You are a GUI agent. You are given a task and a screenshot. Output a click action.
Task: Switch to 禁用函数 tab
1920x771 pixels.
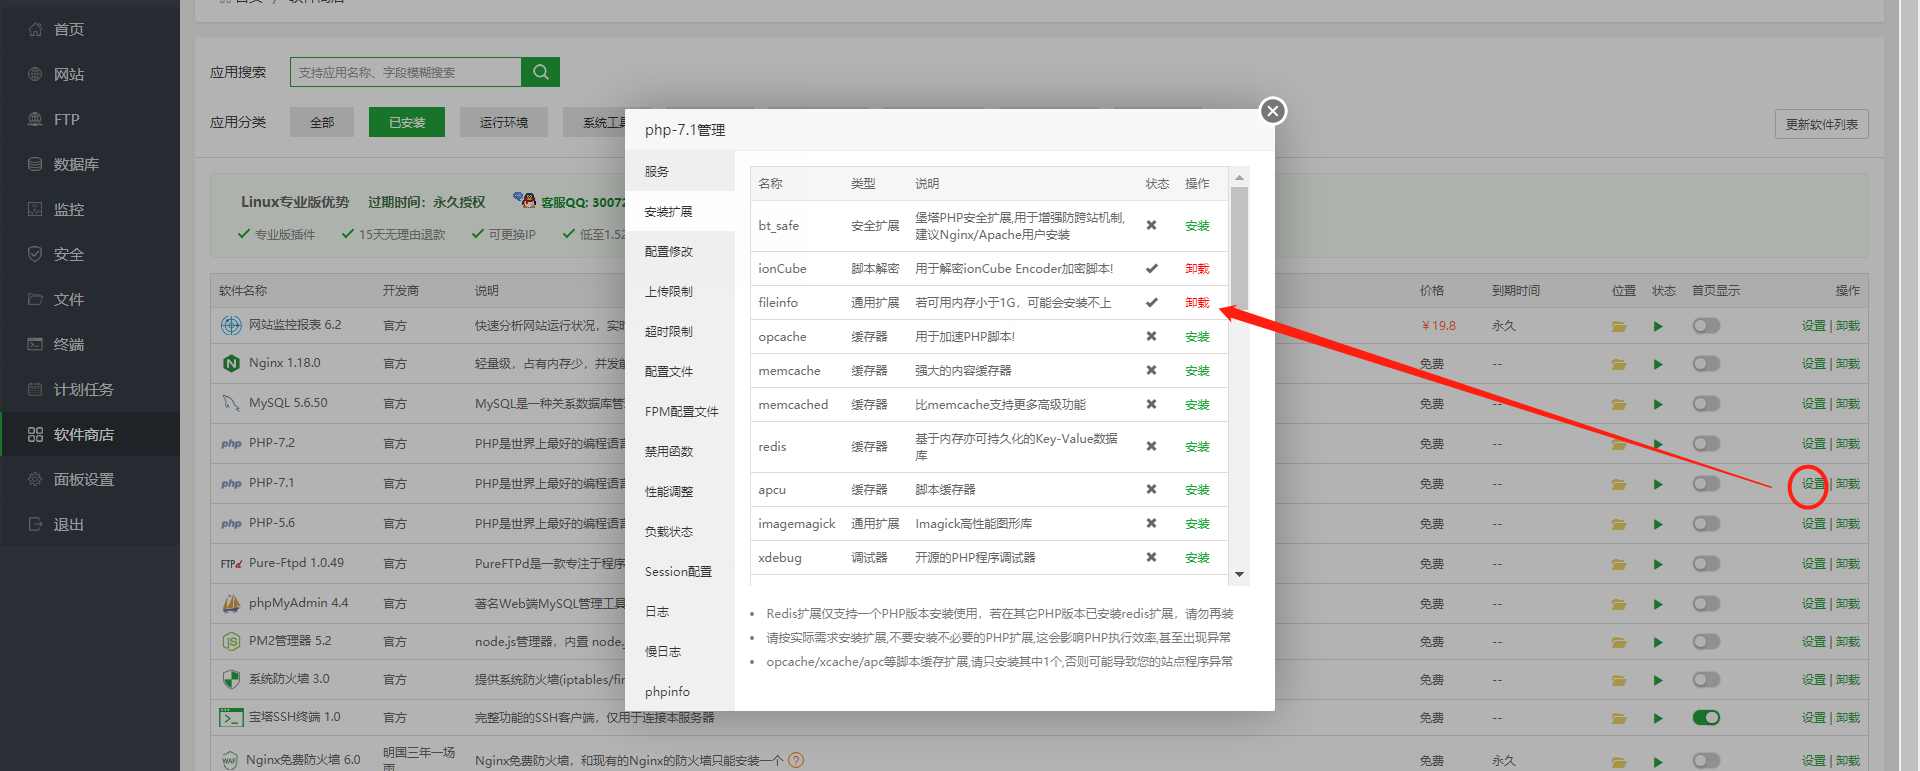pyautogui.click(x=680, y=451)
